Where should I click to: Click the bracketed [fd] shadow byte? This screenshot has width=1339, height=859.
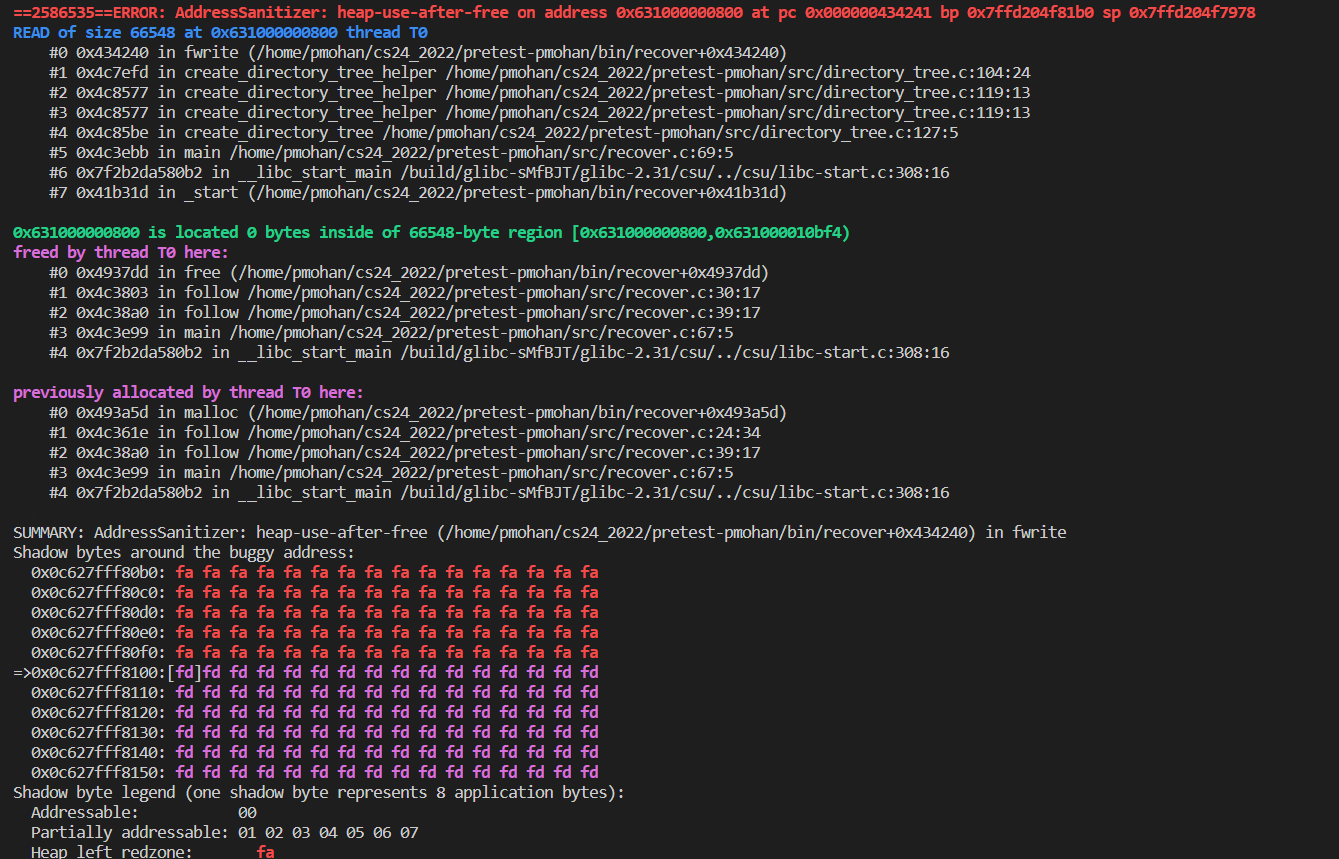184,672
